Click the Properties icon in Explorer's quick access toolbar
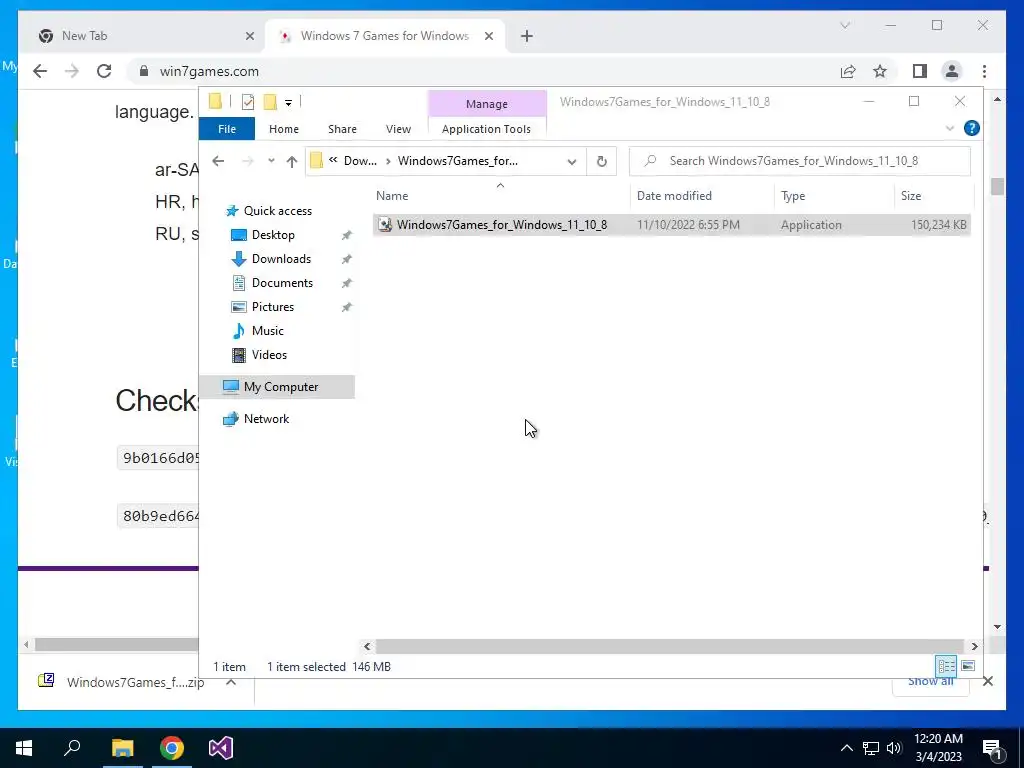Viewport: 1024px width, 768px height. 248,102
